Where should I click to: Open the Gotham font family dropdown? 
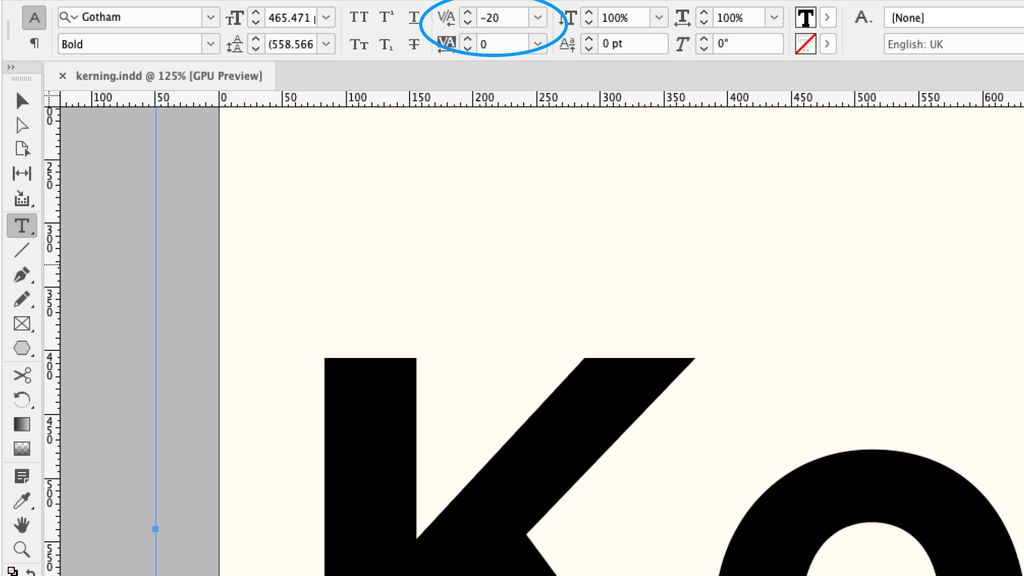tap(209, 17)
